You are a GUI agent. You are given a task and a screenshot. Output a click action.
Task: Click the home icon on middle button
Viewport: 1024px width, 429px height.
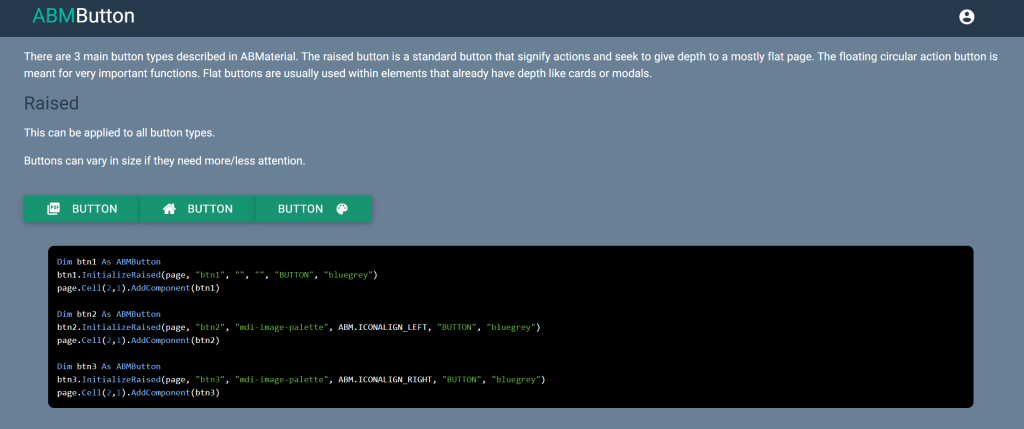tap(169, 209)
